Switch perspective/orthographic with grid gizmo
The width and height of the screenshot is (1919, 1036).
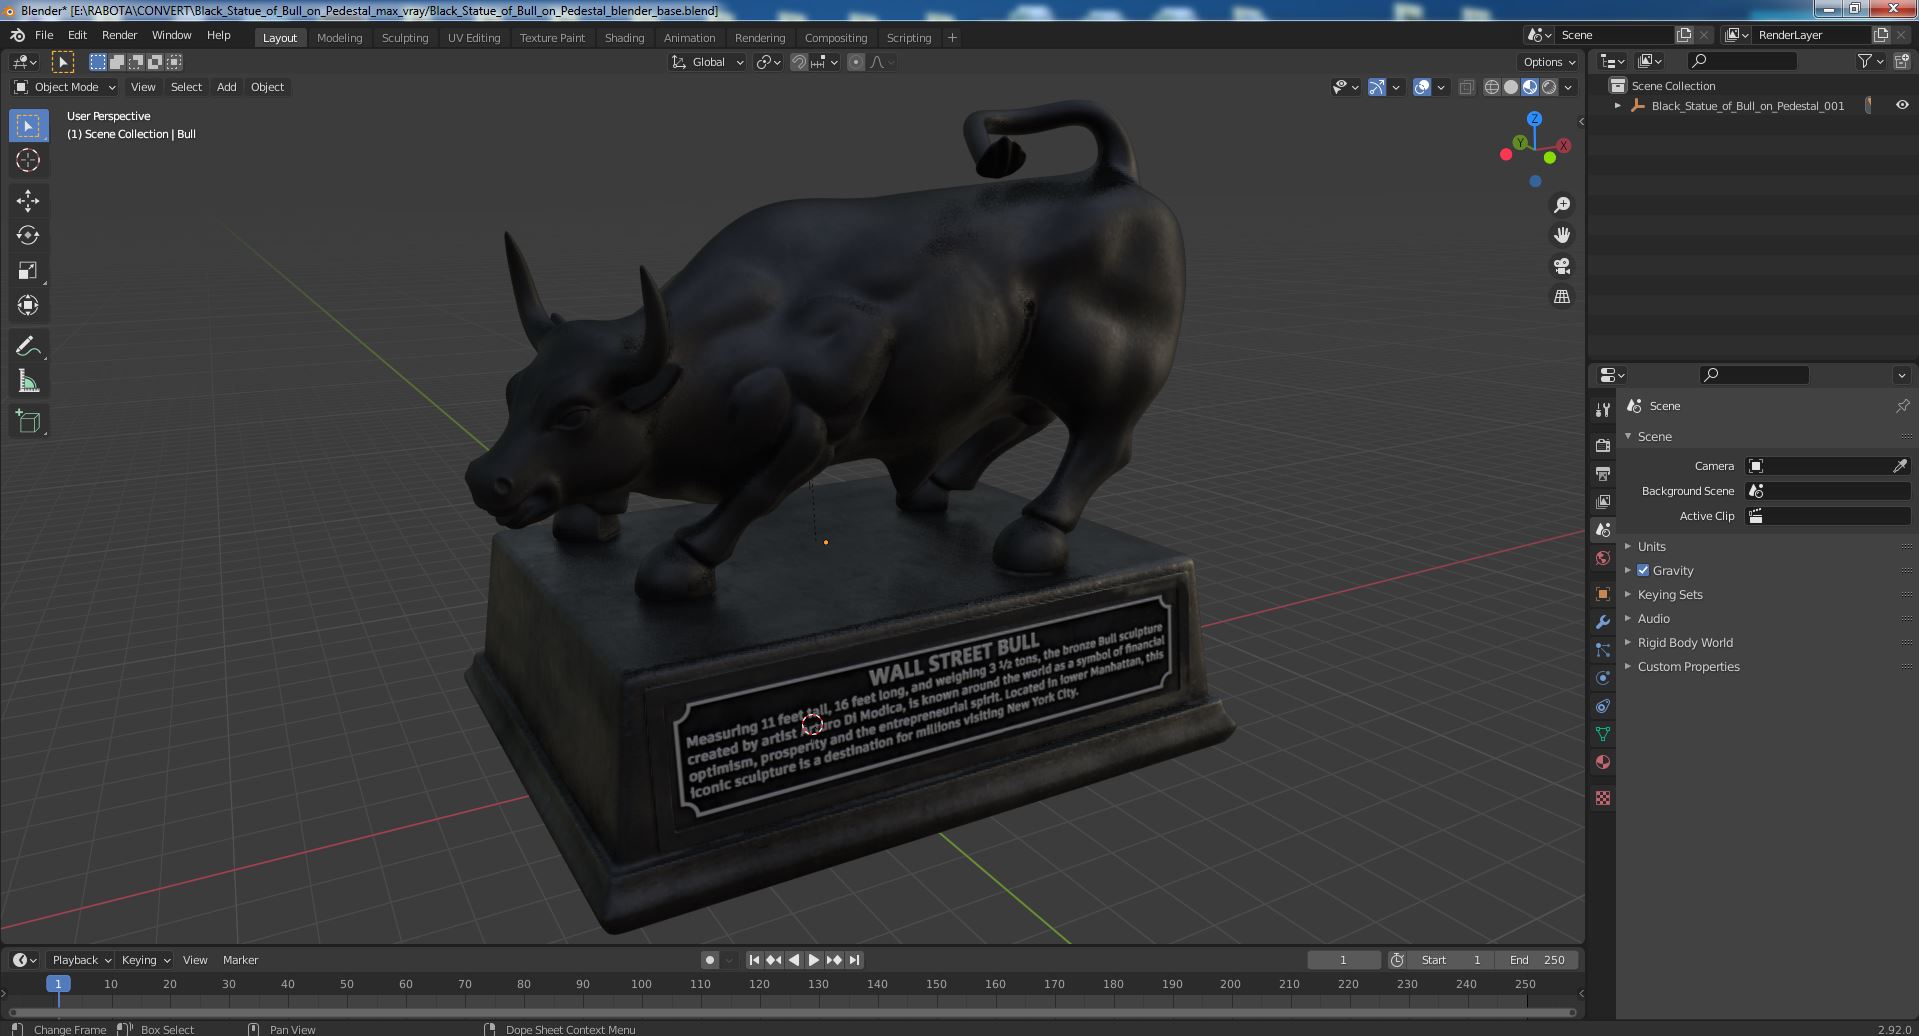[1562, 297]
